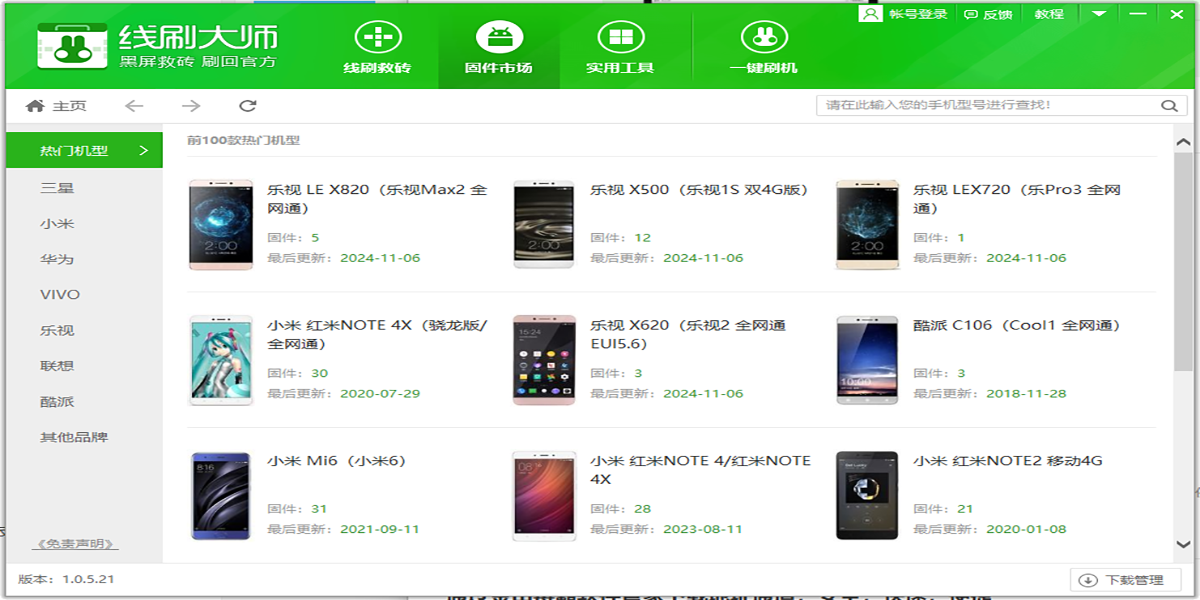1200x600 pixels.
Task: Click the forward navigation arrow
Action: coord(191,106)
